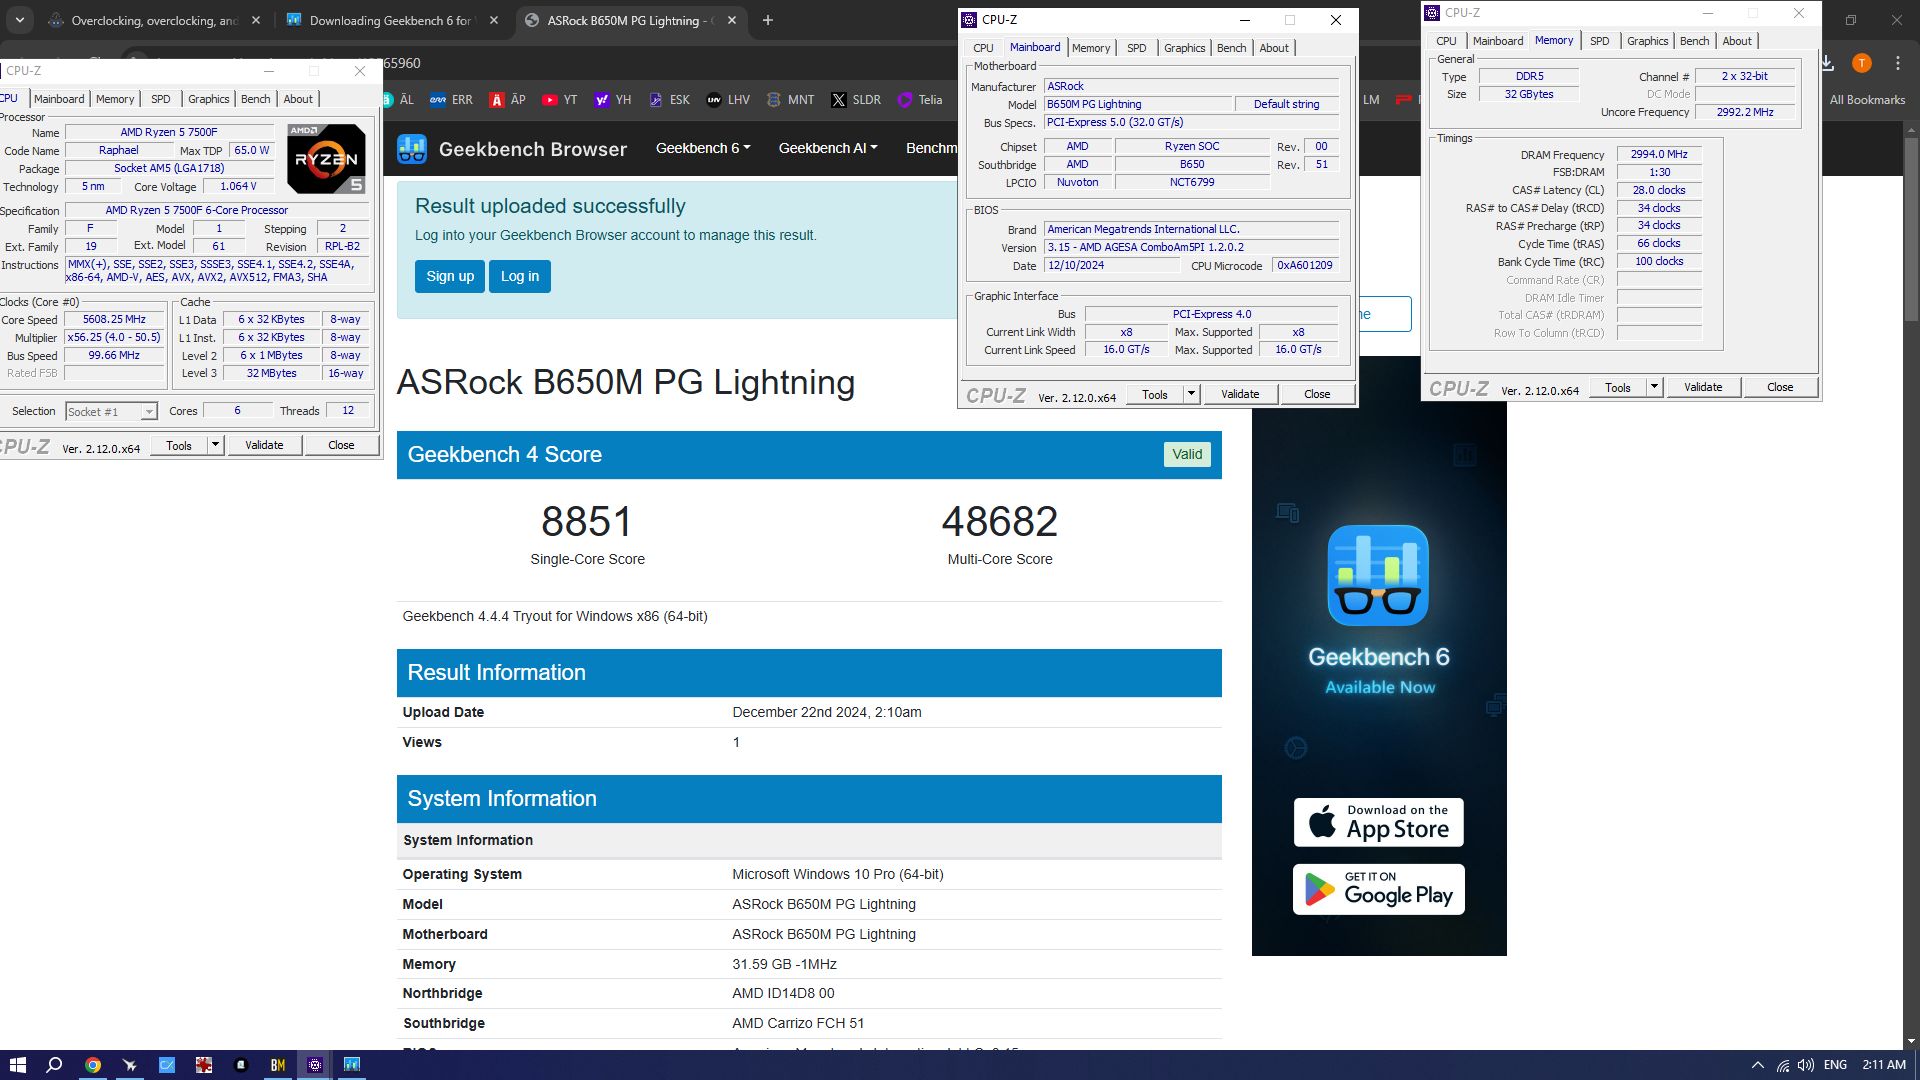Click the 48682 multi-core score value

pos(999,521)
